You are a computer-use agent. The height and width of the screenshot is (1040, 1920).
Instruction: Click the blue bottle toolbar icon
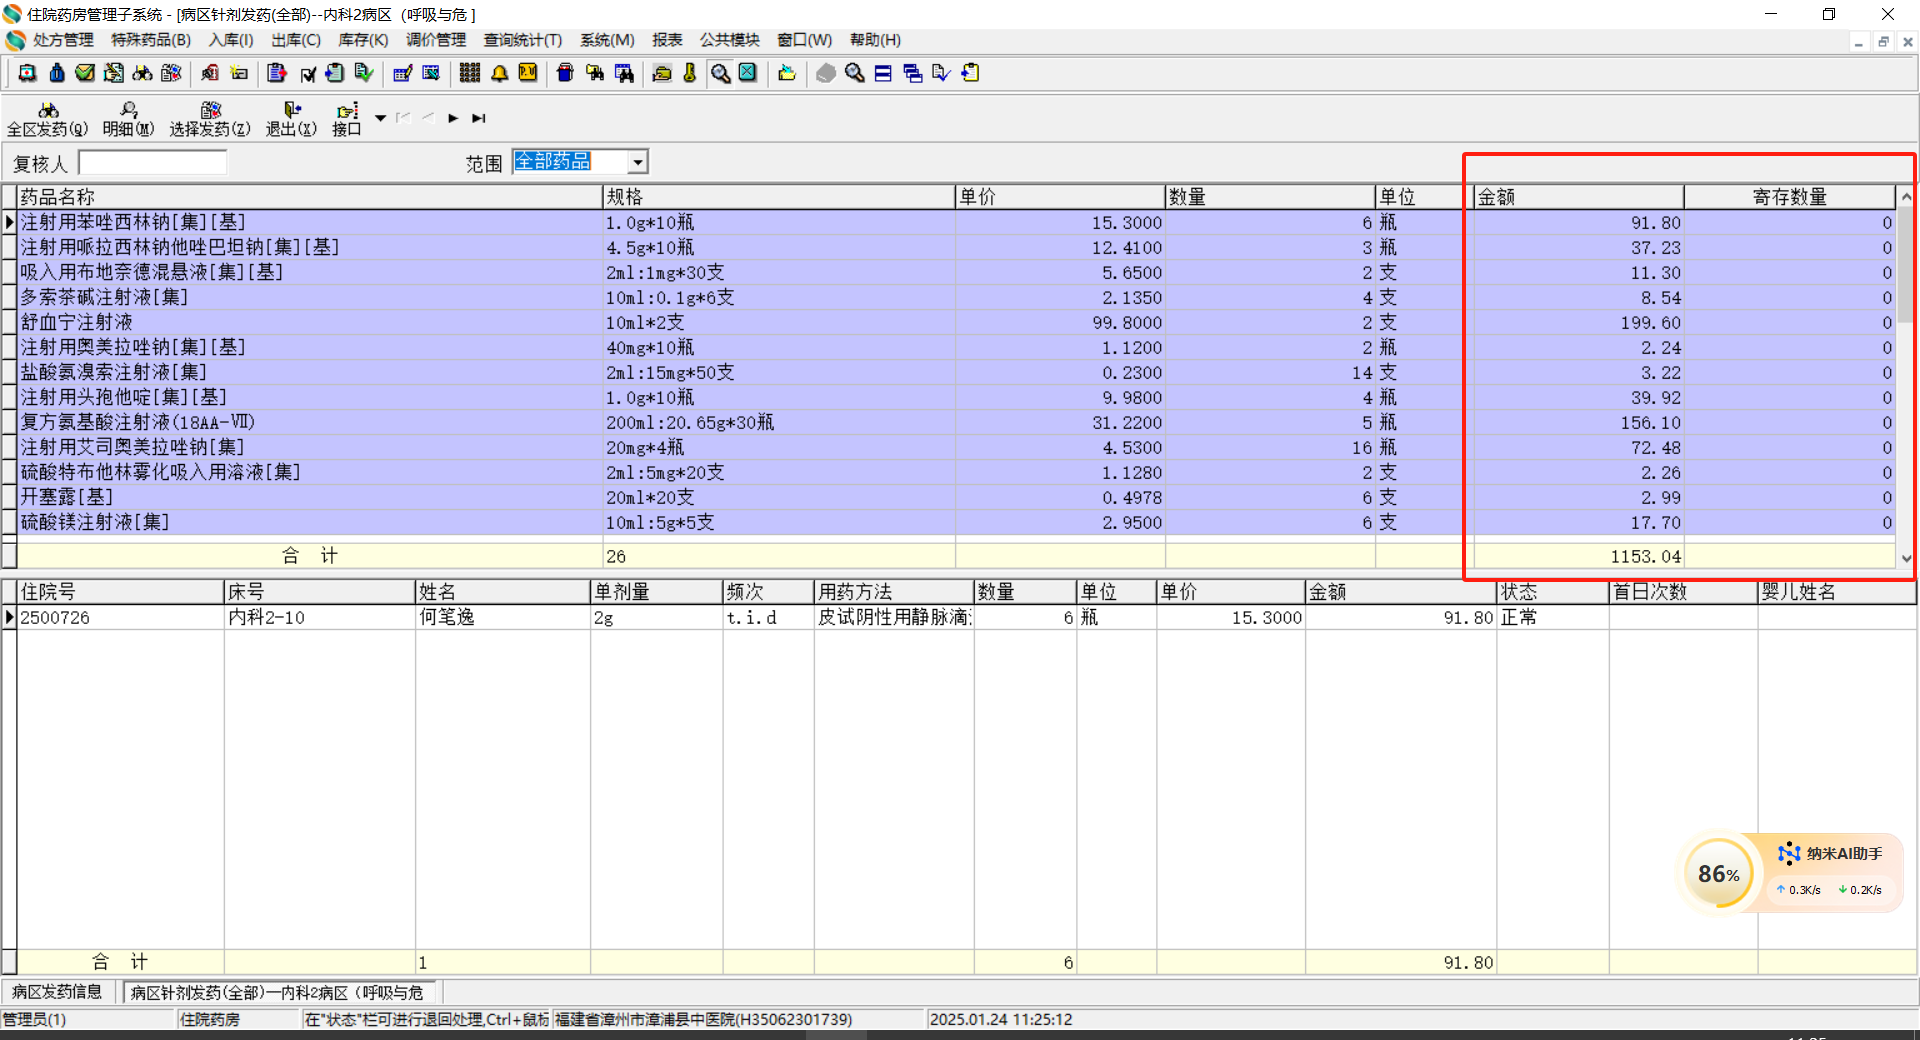(57, 73)
